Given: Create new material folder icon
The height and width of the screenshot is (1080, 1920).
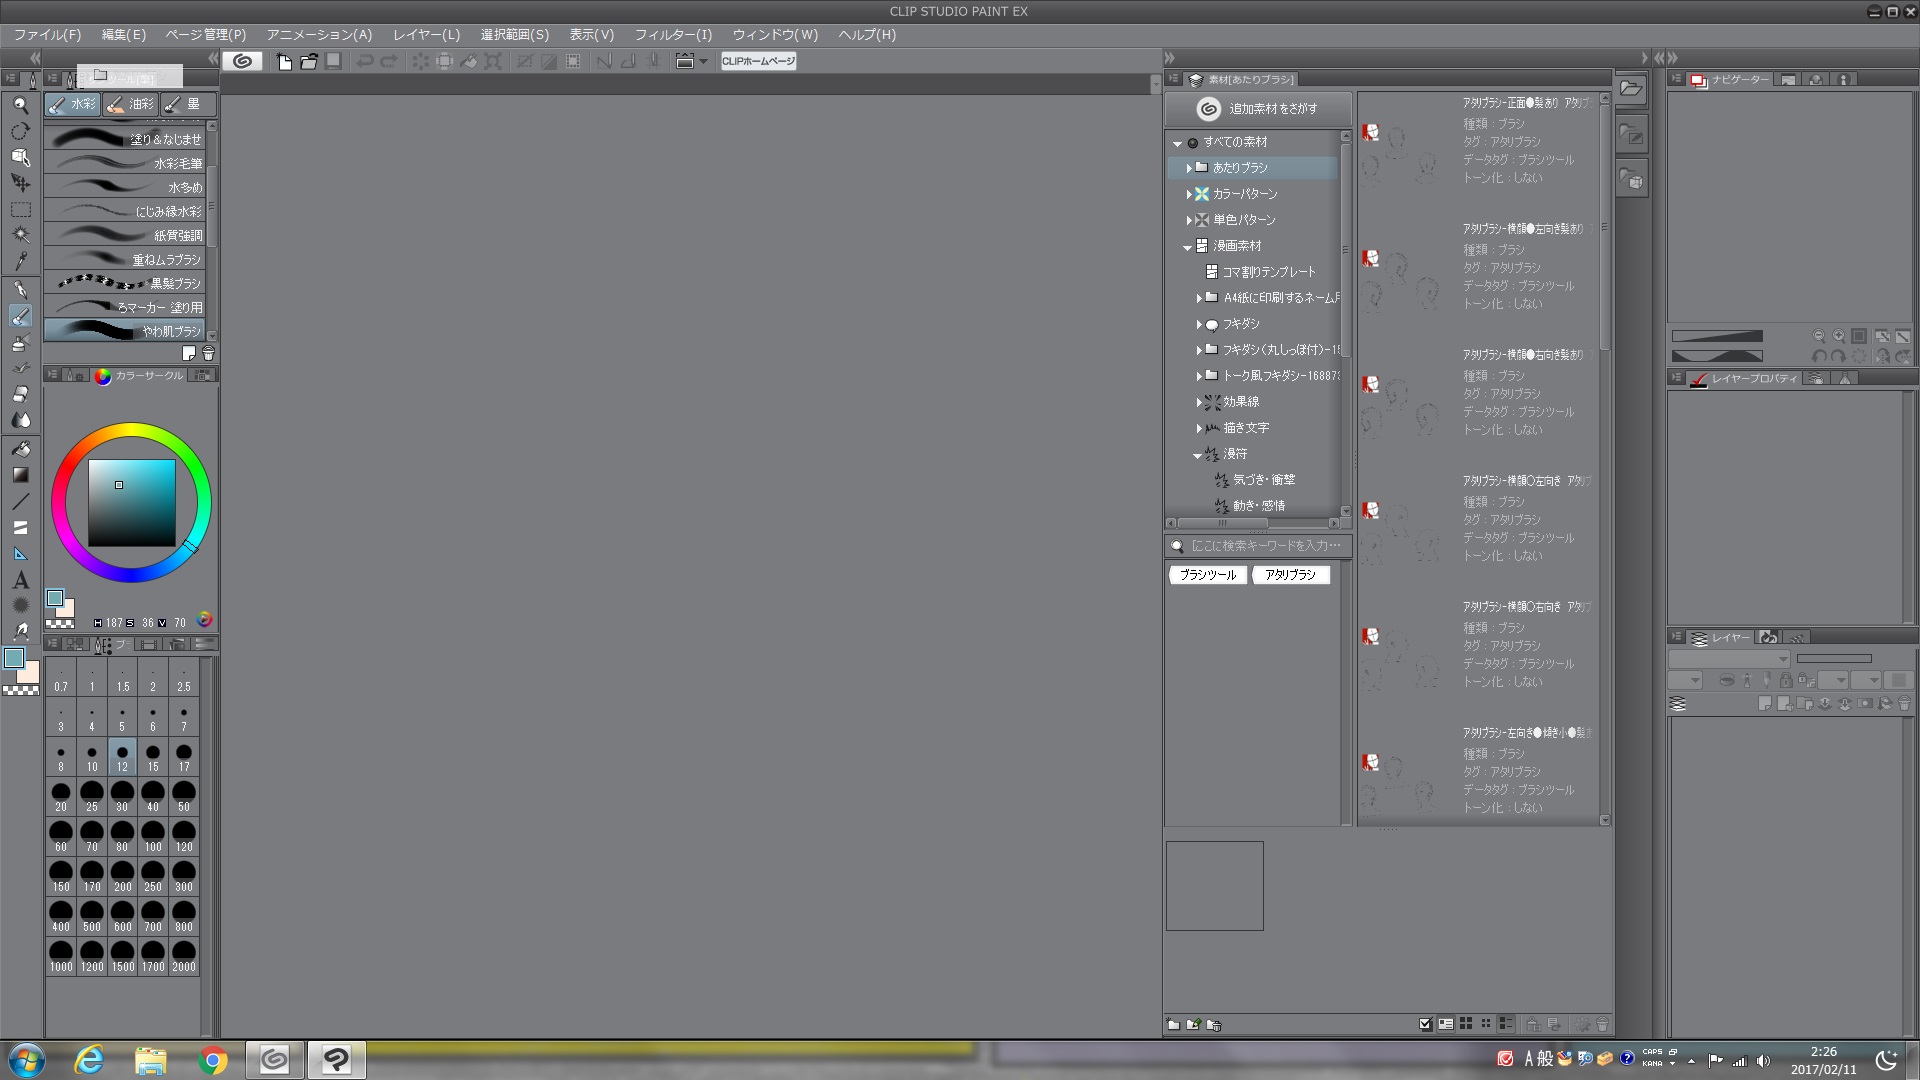Looking at the screenshot, I should [1173, 1024].
